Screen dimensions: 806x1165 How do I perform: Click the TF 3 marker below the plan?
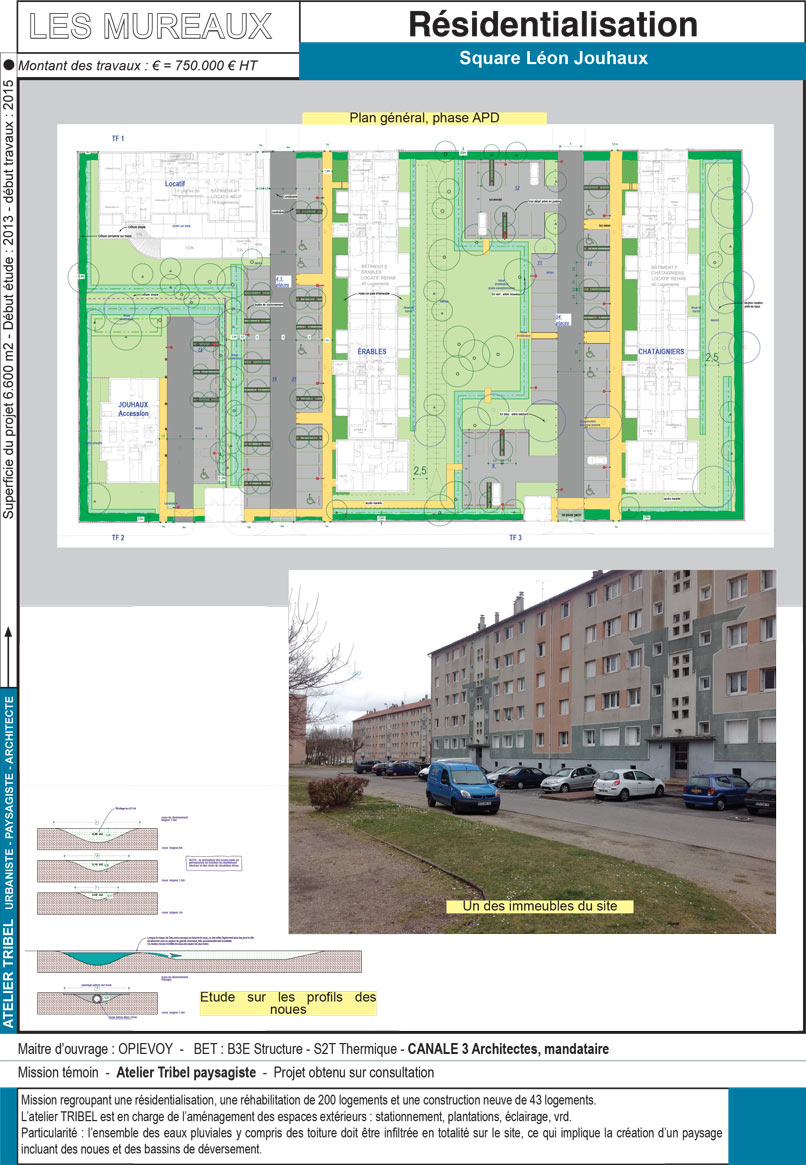pyautogui.click(x=516, y=538)
